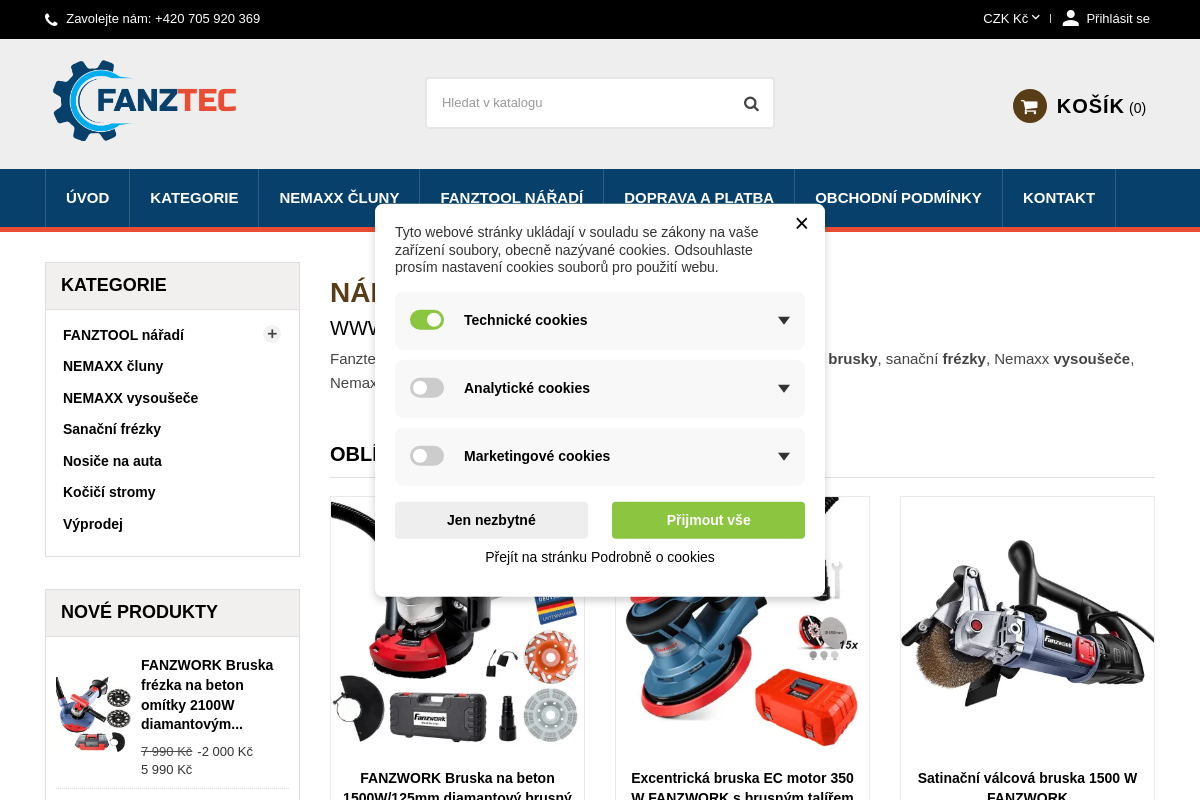
Task: Open the new product thumbnail in NOVÉ PRODUKTY
Action: (94, 714)
